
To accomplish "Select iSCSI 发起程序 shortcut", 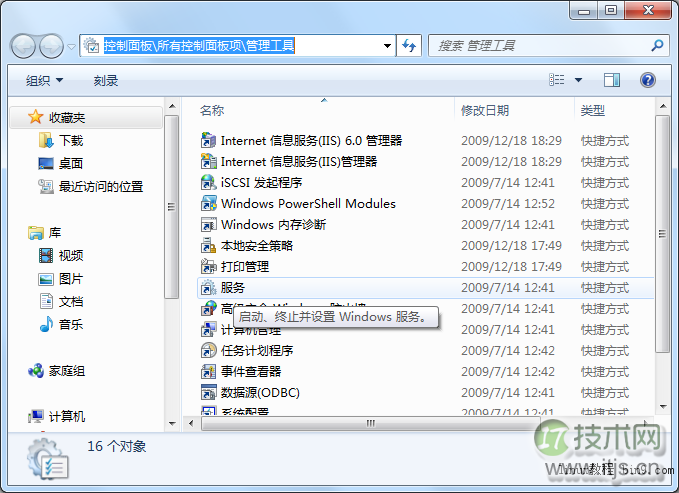I will point(261,182).
